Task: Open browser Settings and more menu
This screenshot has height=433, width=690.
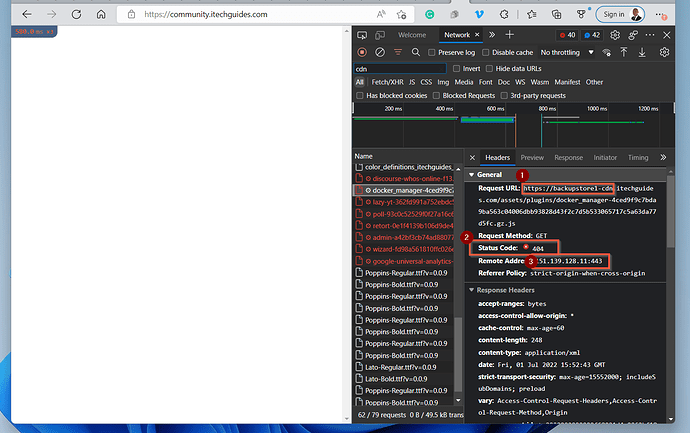Action: pyautogui.click(x=661, y=15)
